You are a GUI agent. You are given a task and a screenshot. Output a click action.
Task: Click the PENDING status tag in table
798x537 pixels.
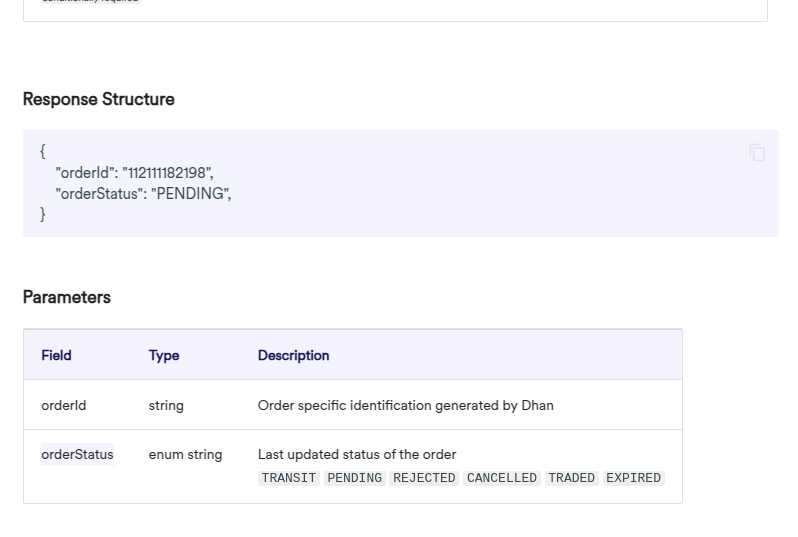(x=355, y=478)
